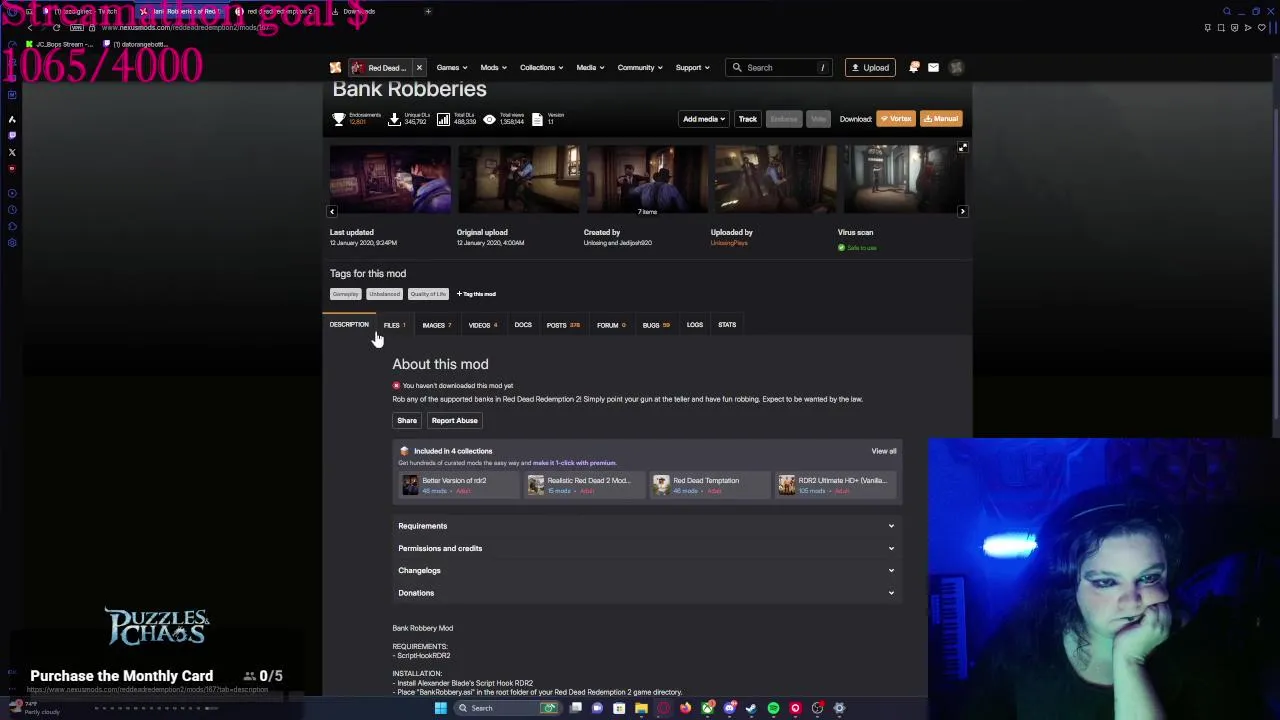Switch to the Bugs tab

tap(655, 325)
